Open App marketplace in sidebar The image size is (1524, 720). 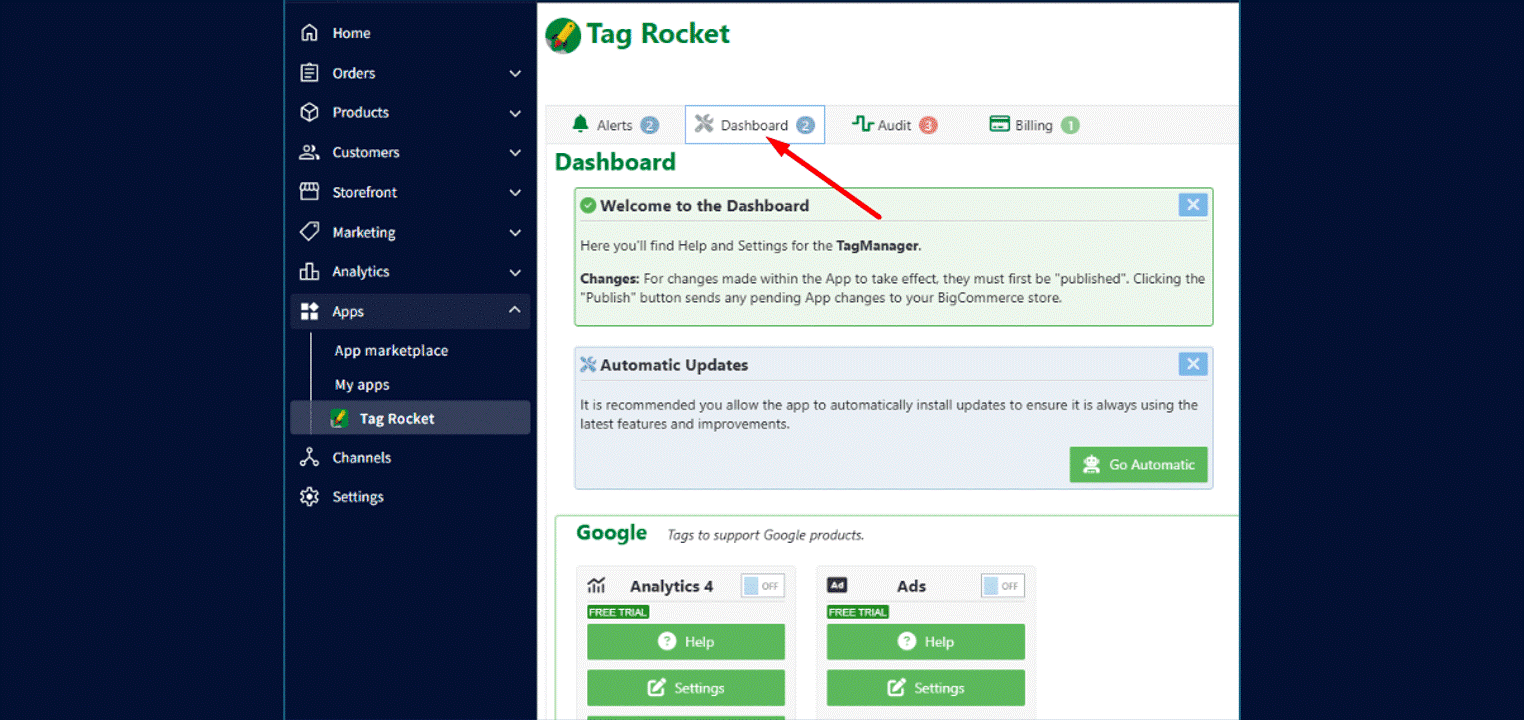(x=391, y=350)
